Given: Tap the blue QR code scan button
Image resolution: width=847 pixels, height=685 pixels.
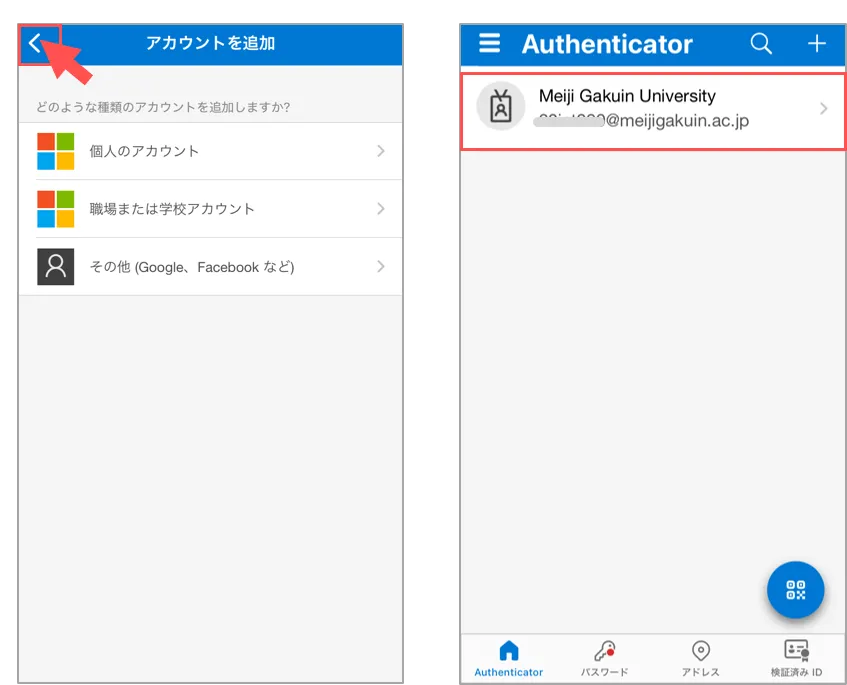Looking at the screenshot, I should (795, 589).
